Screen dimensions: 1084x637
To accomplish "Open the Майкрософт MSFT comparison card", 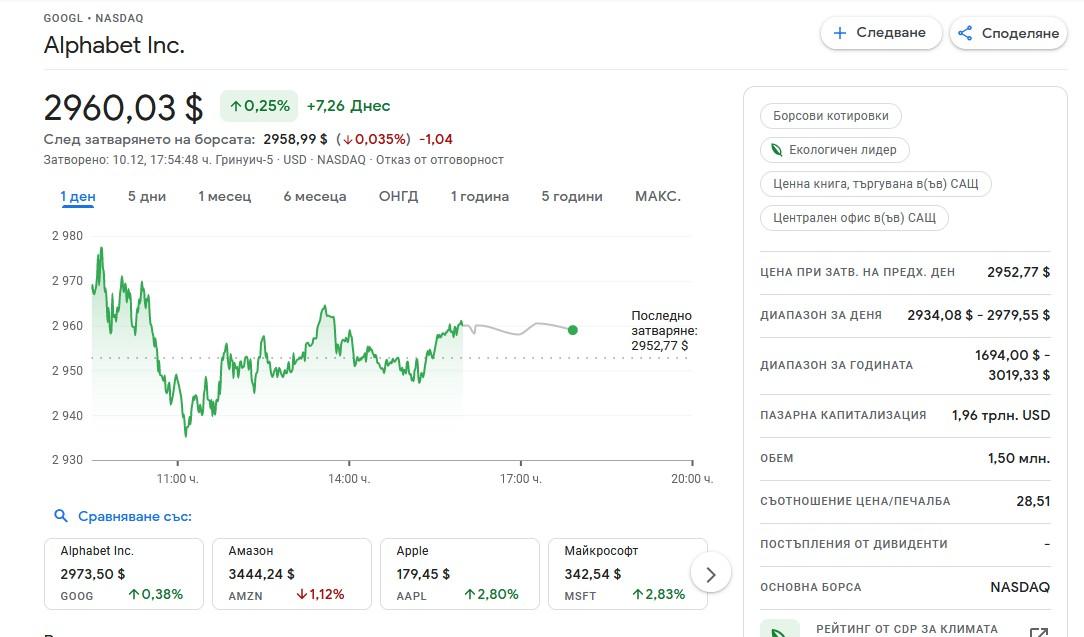I will click(628, 573).
